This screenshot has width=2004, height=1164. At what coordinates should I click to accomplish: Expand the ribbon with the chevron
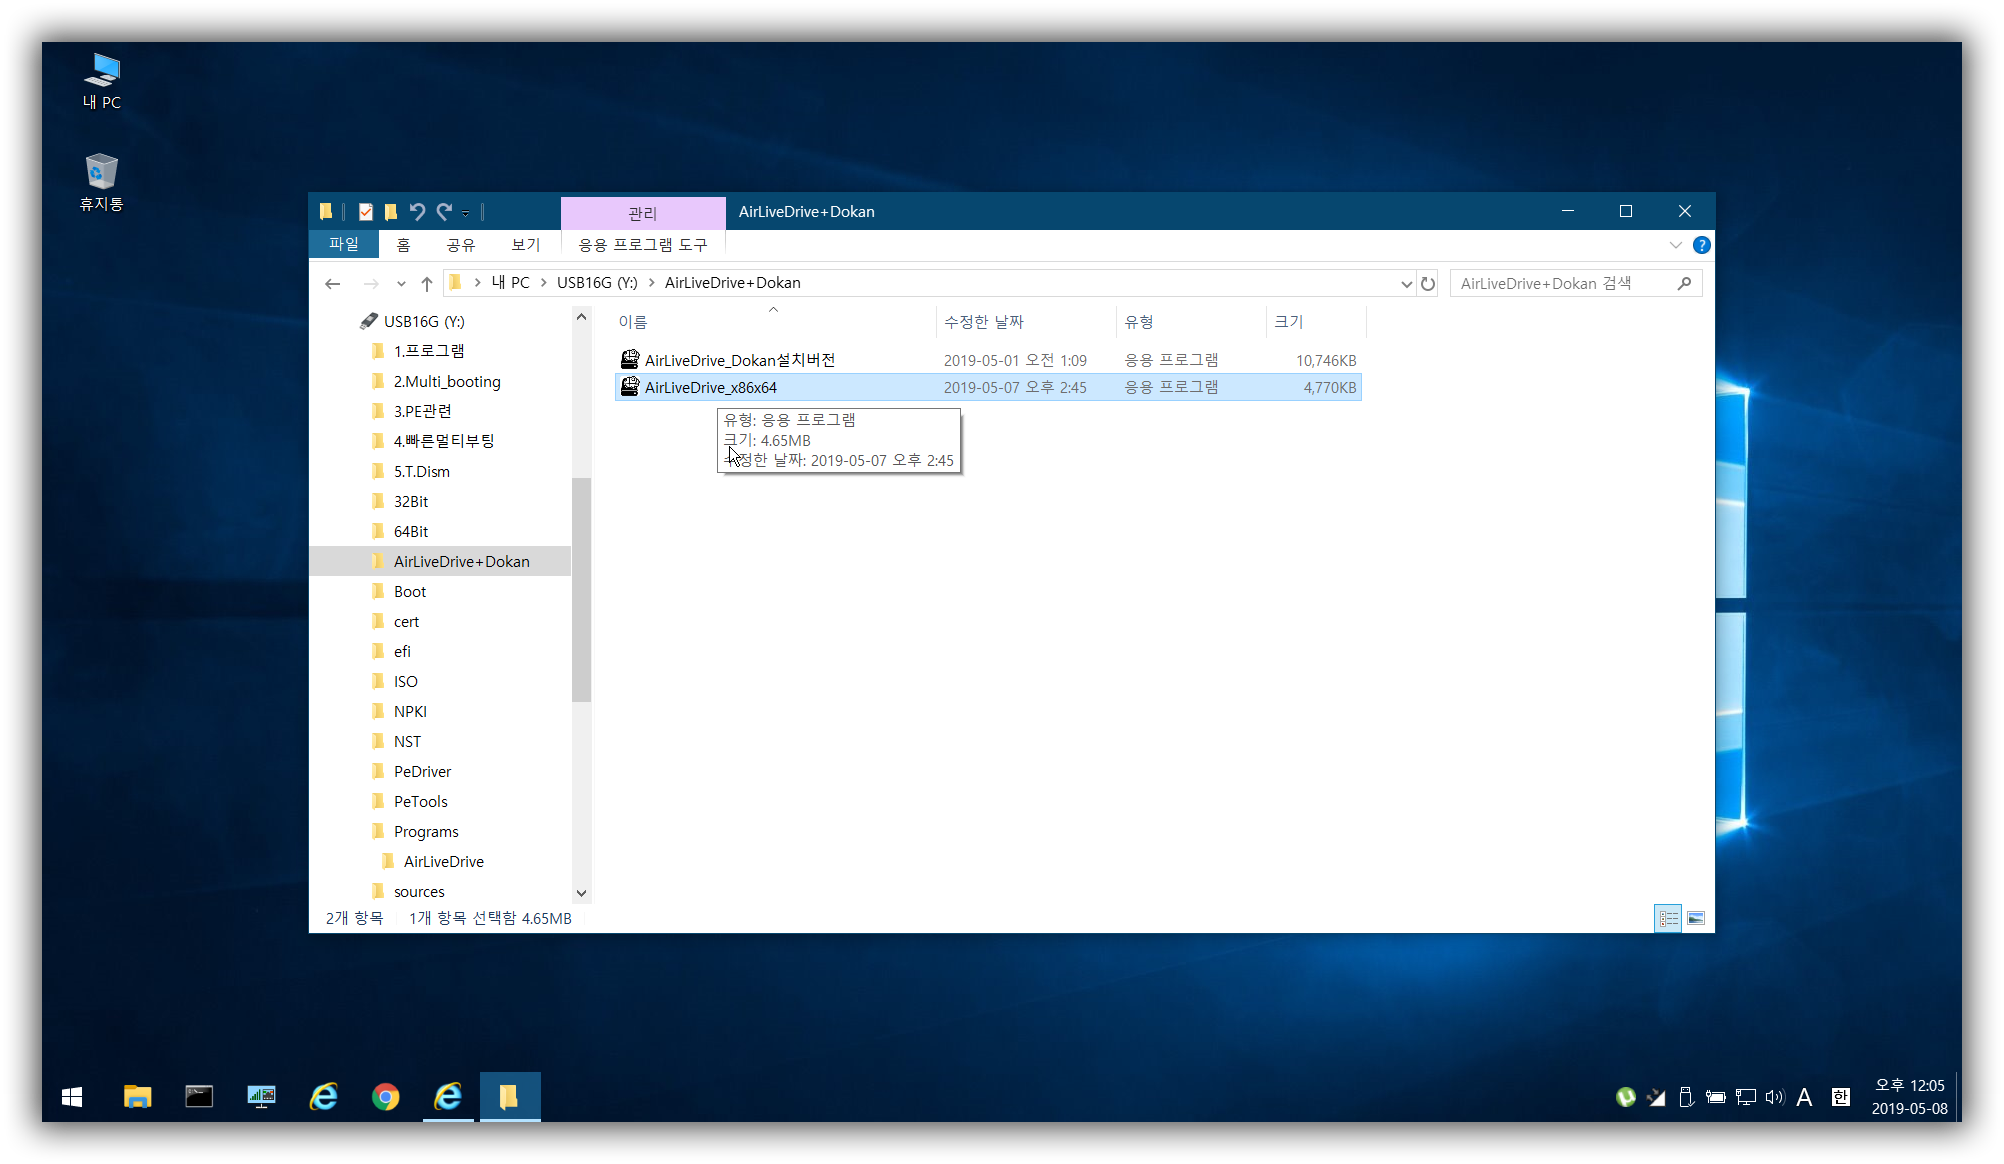click(x=1675, y=245)
